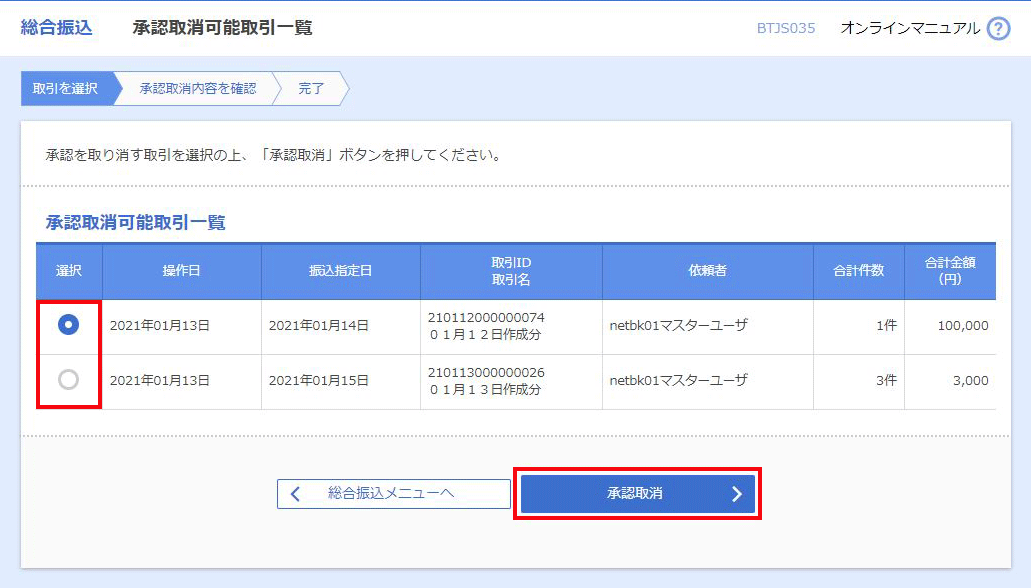
Task: Click the 完了 step tab
Action: pyautogui.click(x=311, y=89)
